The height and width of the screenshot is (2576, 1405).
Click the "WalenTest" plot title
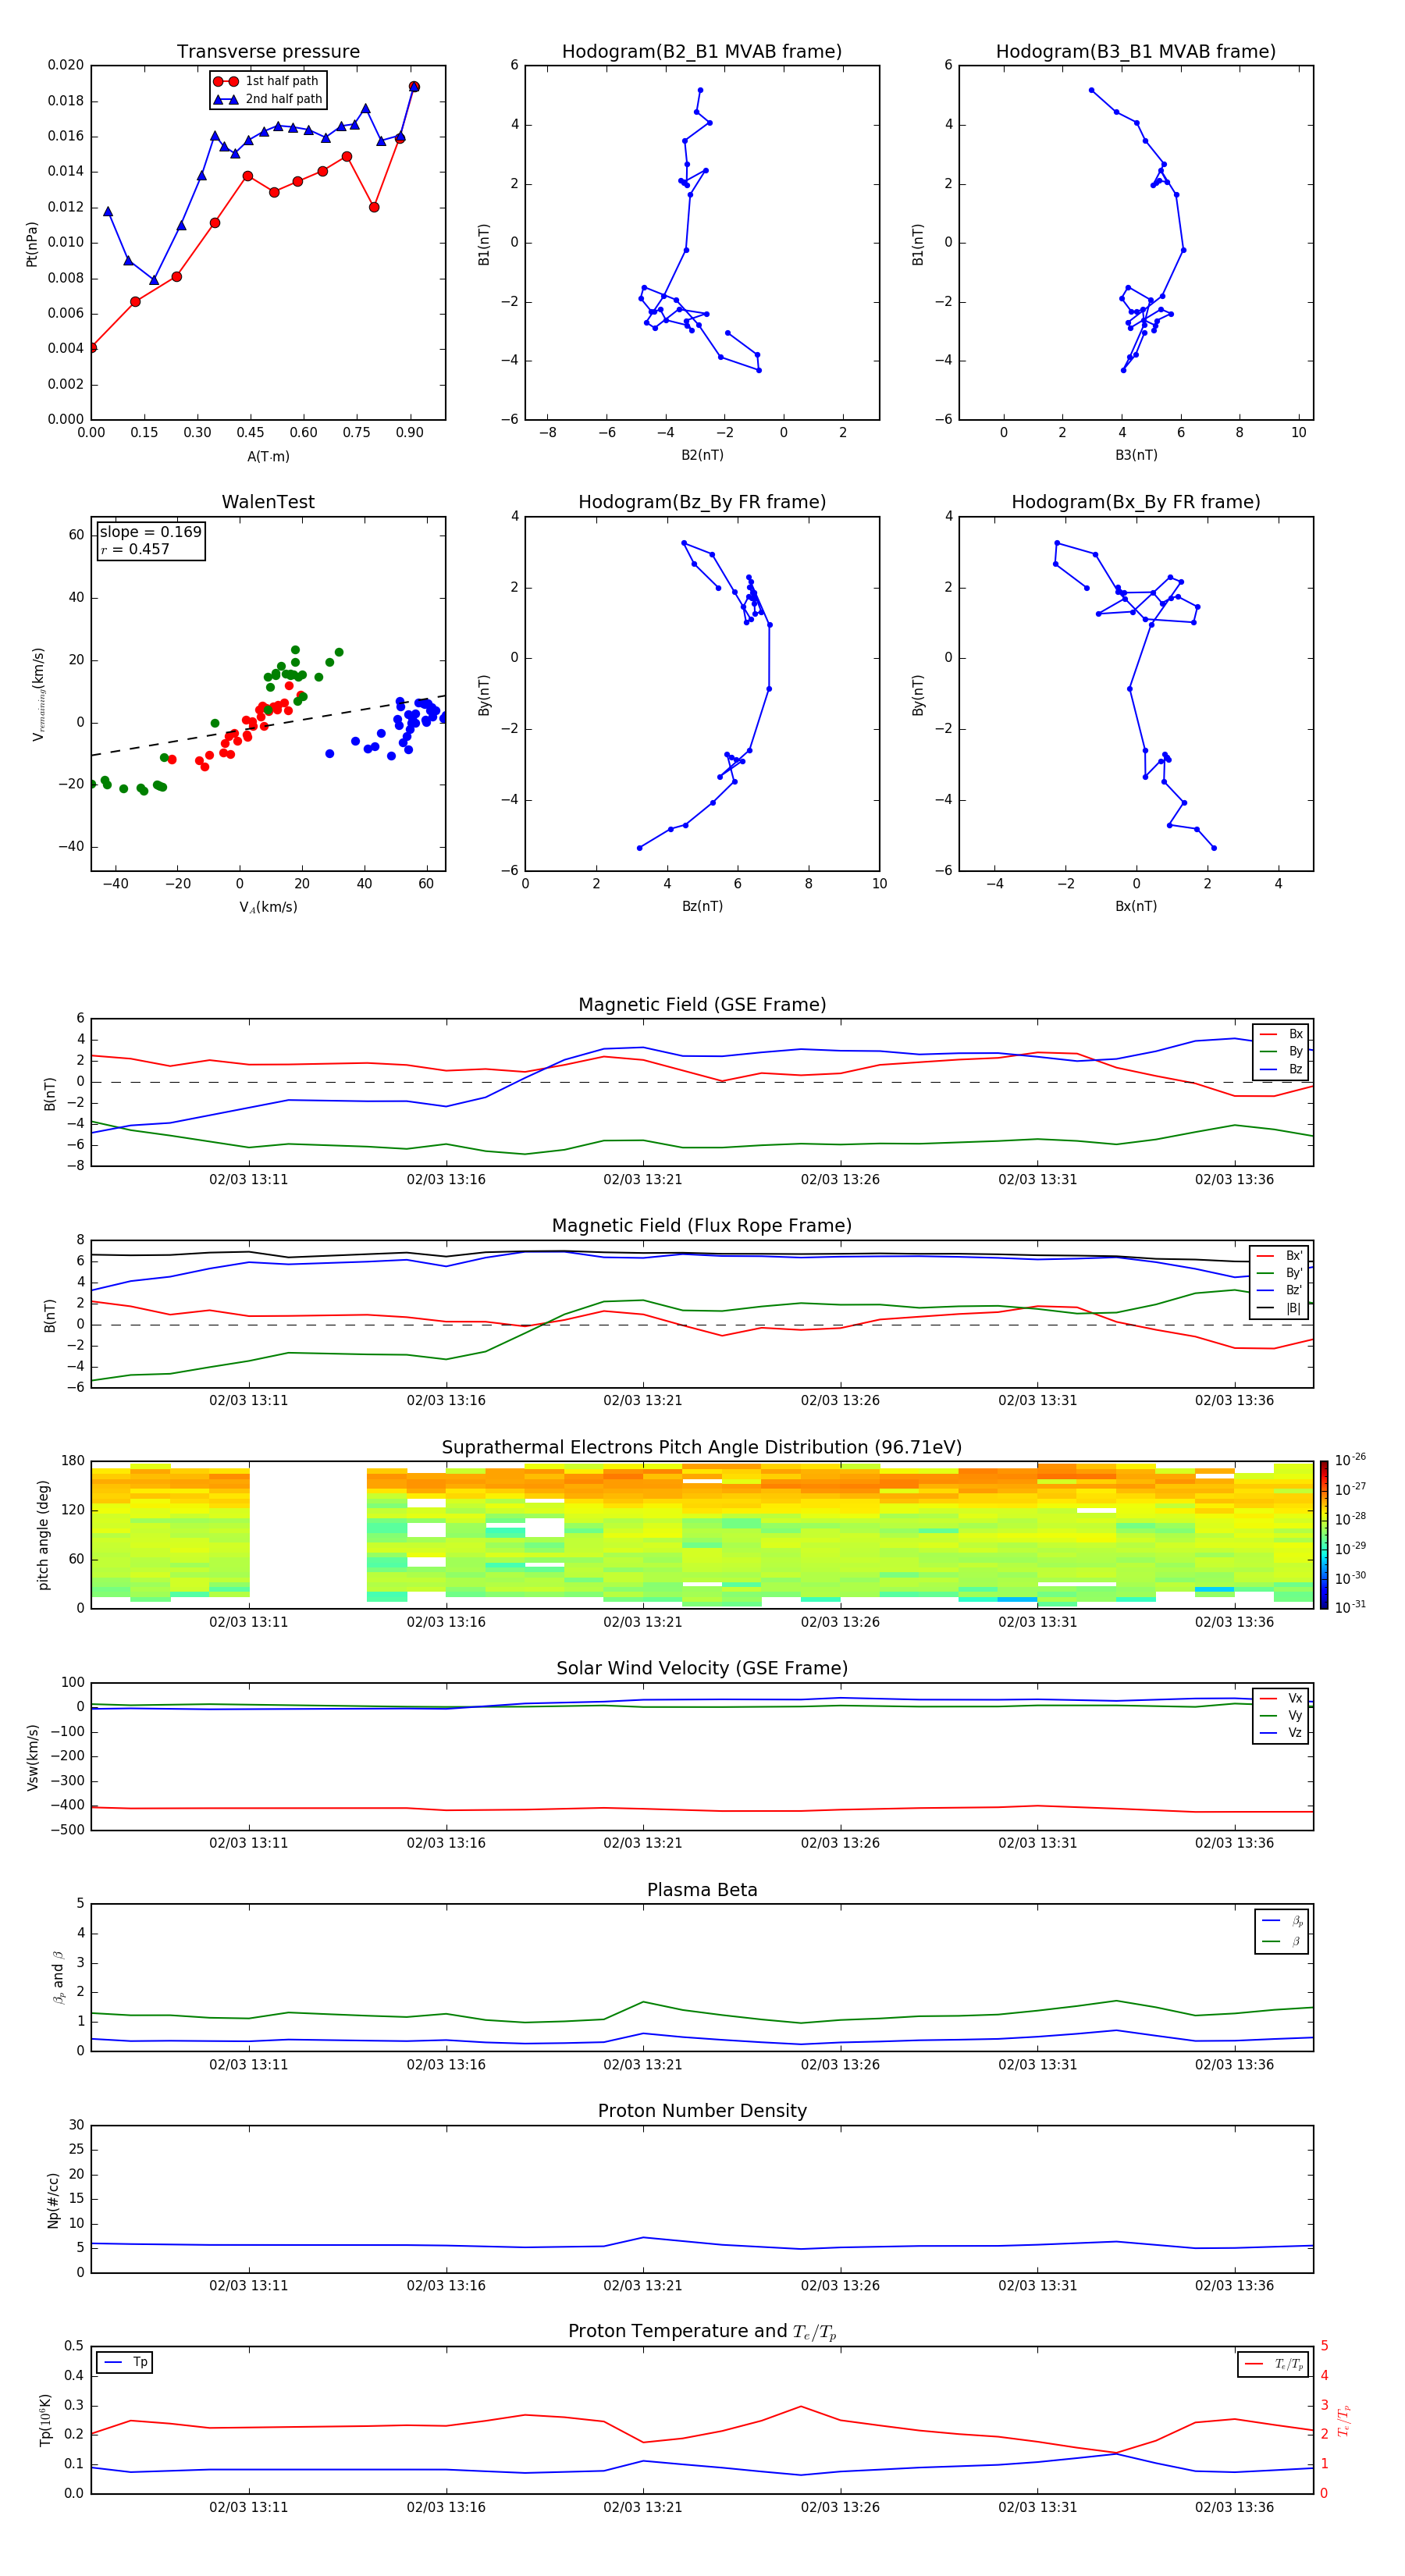[268, 502]
